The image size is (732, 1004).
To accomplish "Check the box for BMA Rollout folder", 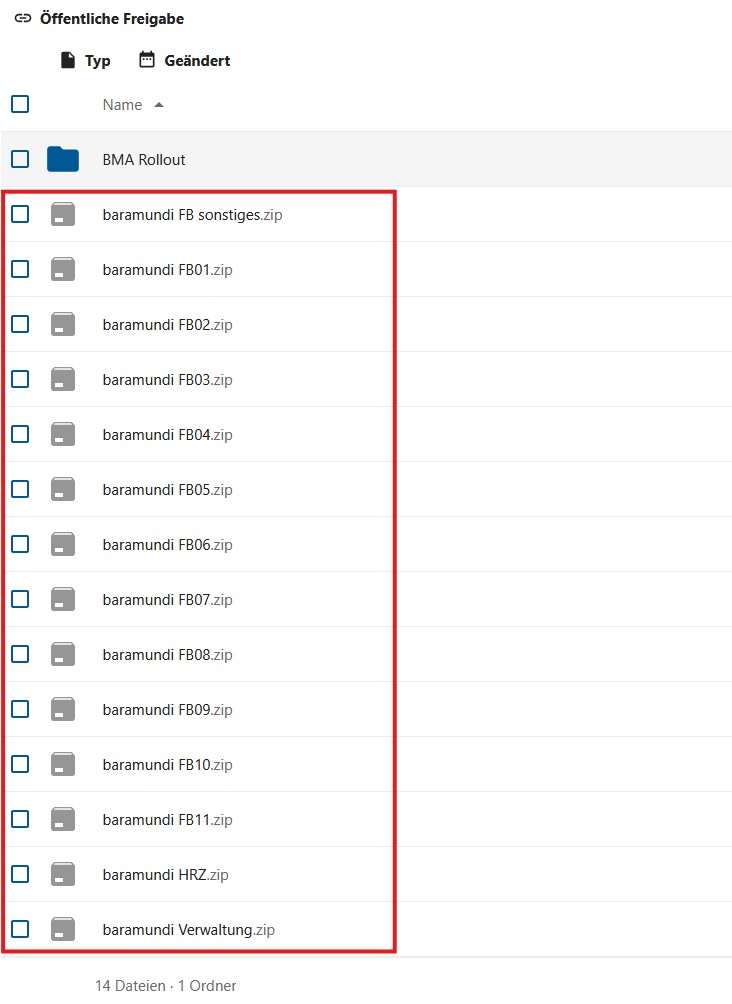I will [20, 159].
